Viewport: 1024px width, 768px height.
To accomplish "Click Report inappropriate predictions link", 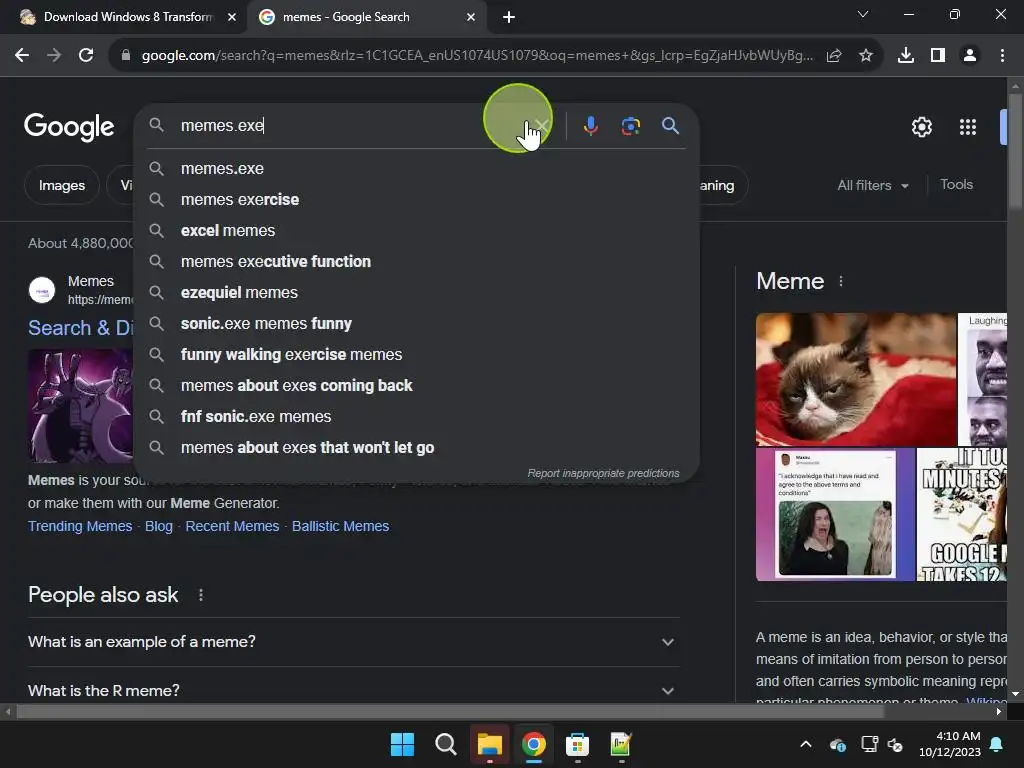I will coord(603,473).
